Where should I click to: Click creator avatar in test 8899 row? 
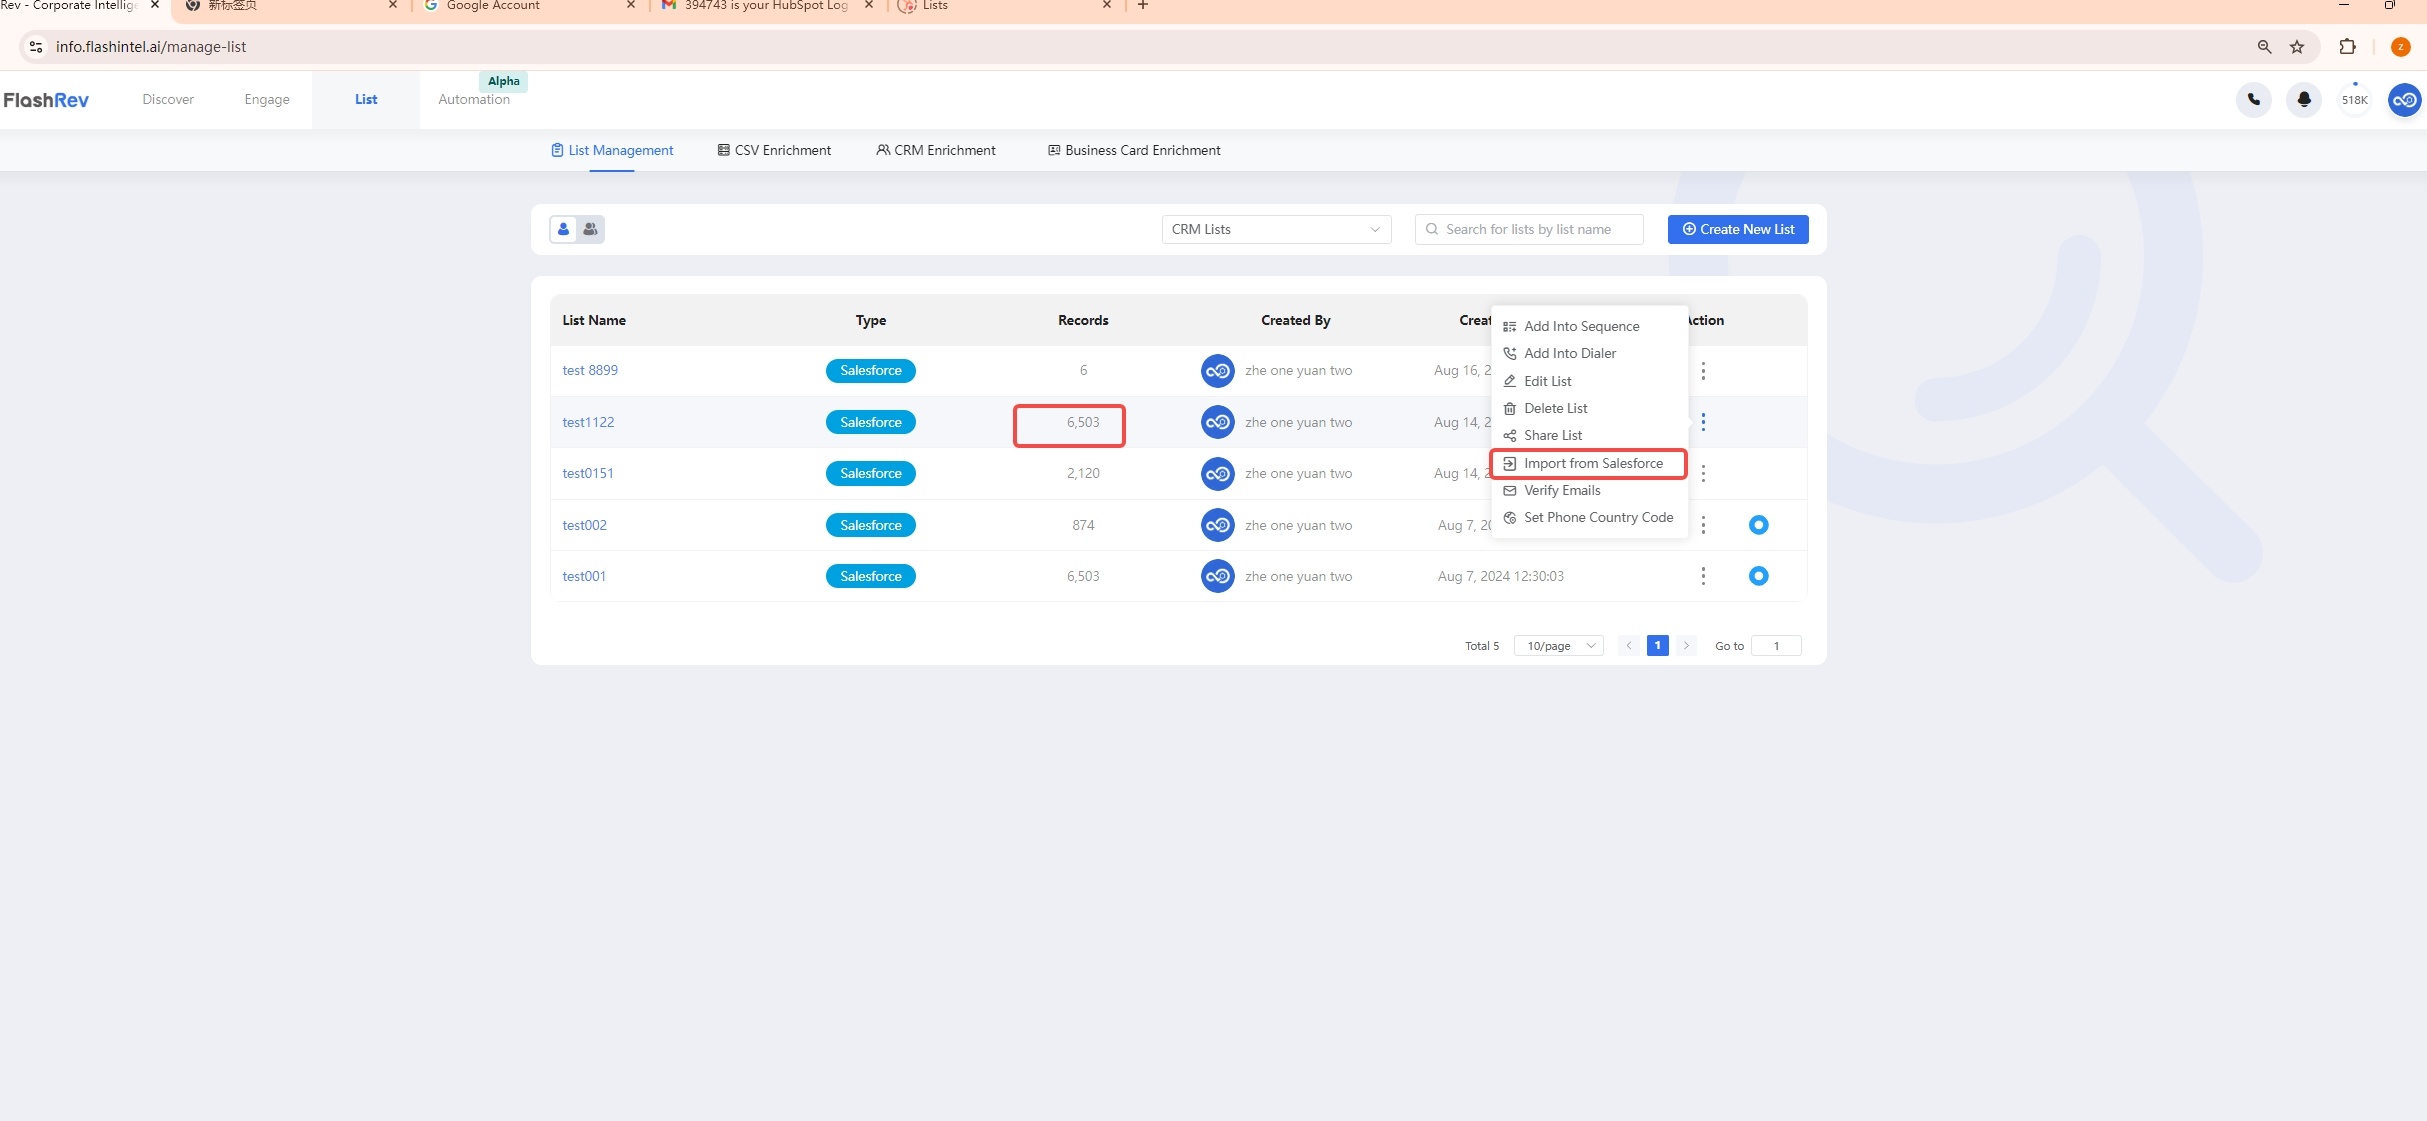tap(1217, 371)
